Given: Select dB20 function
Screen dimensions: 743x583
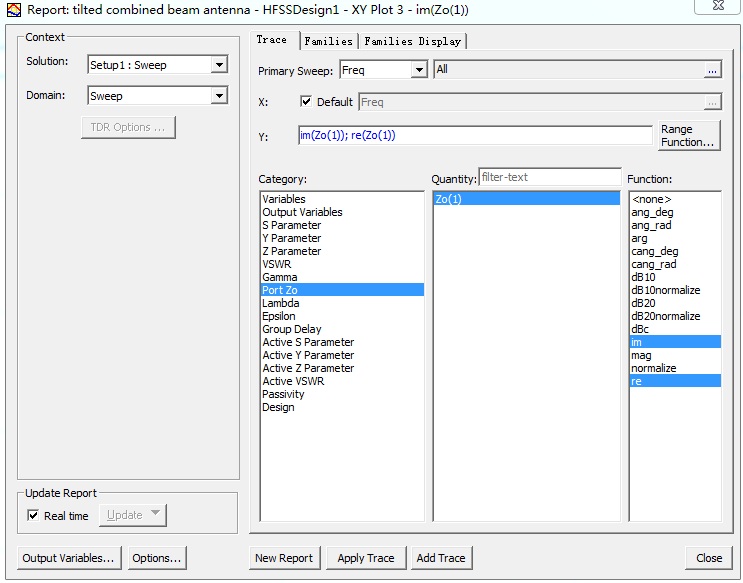Looking at the screenshot, I should point(675,303).
